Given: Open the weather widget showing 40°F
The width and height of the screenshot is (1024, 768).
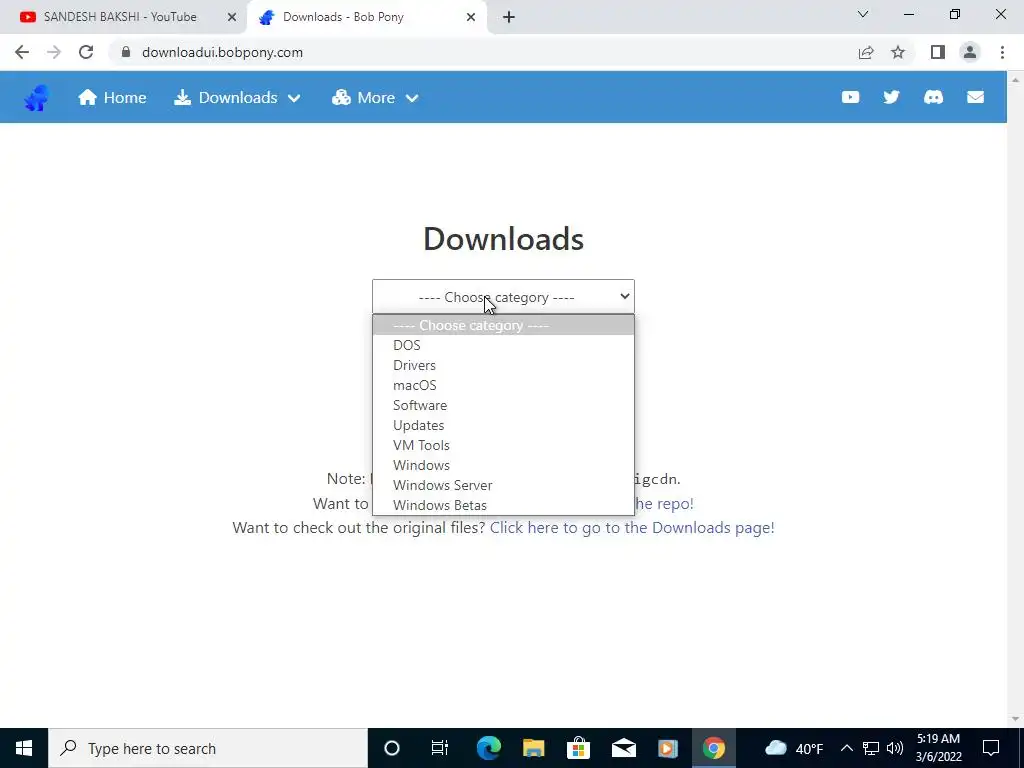Looking at the screenshot, I should 793,748.
